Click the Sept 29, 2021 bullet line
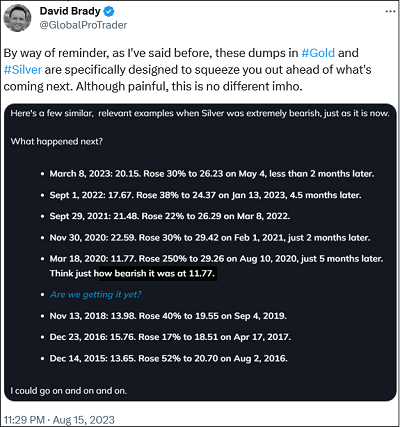400x427 pixels. click(170, 216)
